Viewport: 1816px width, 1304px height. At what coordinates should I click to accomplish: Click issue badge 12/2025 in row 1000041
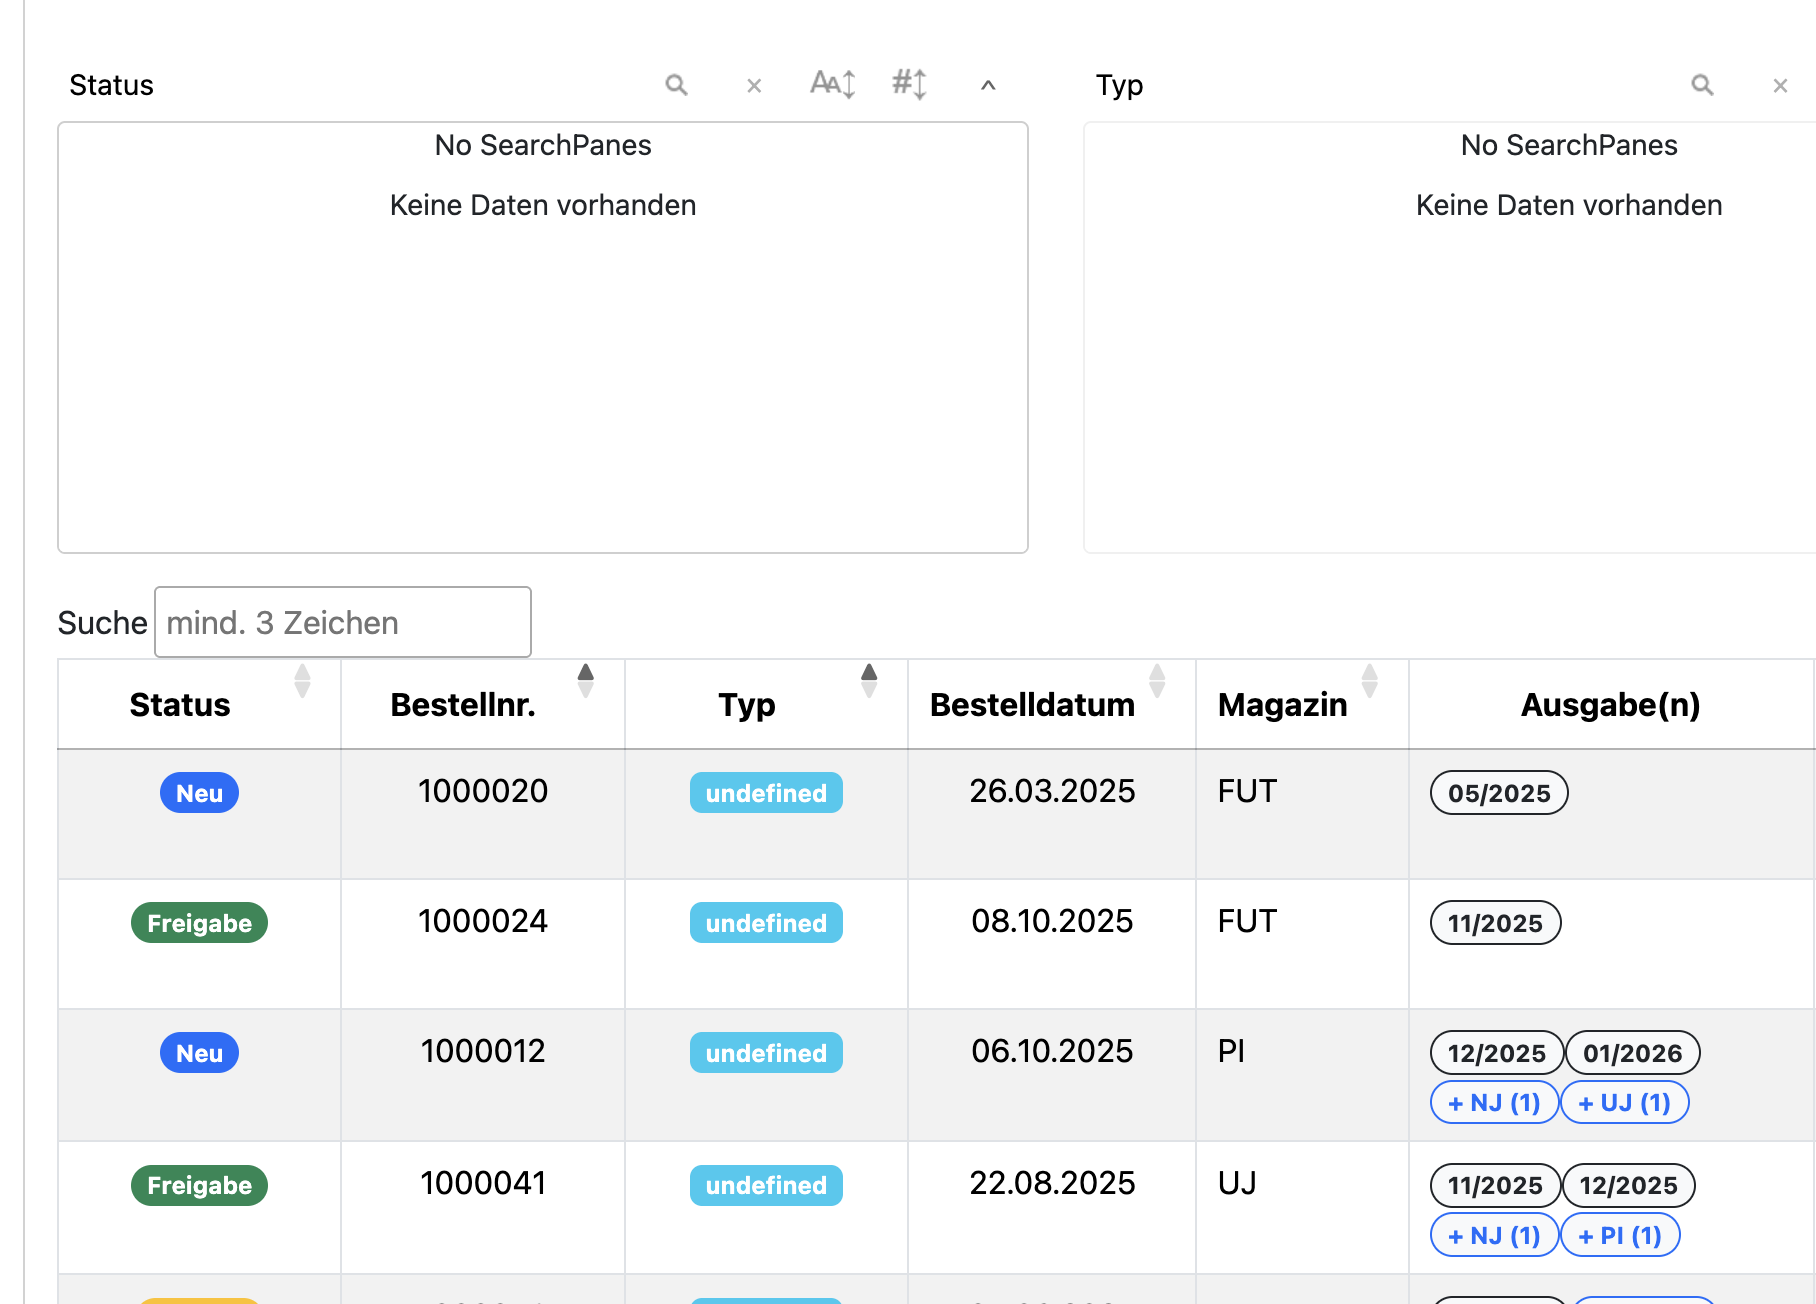point(1628,1185)
